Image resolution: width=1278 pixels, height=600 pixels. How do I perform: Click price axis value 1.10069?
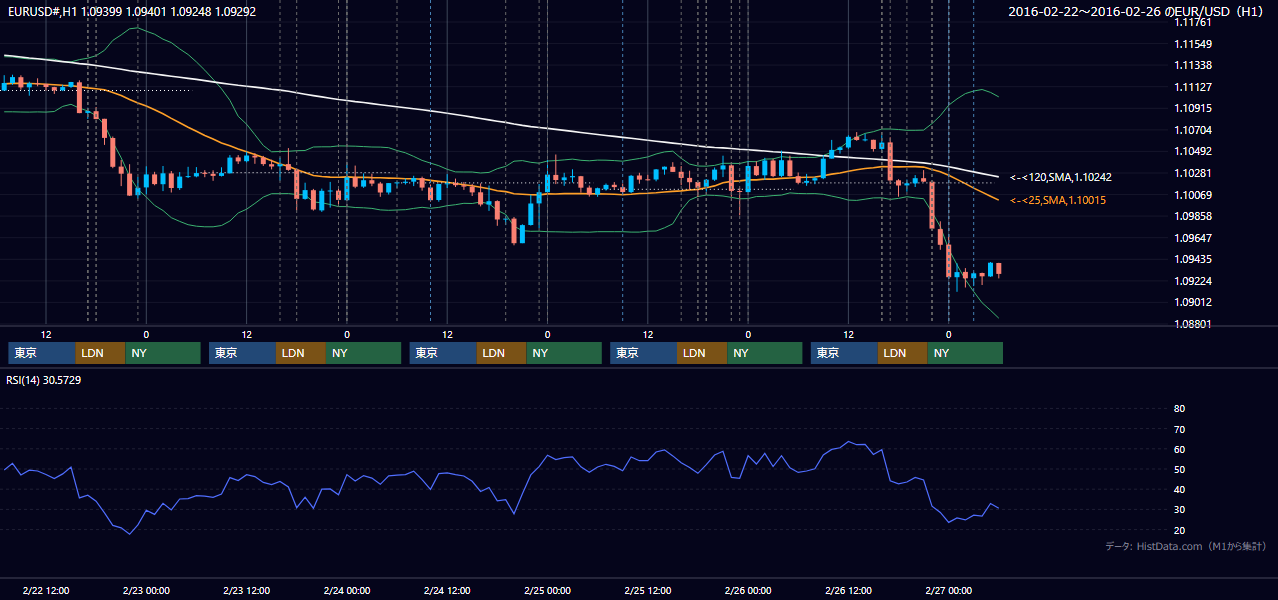click(x=1192, y=195)
